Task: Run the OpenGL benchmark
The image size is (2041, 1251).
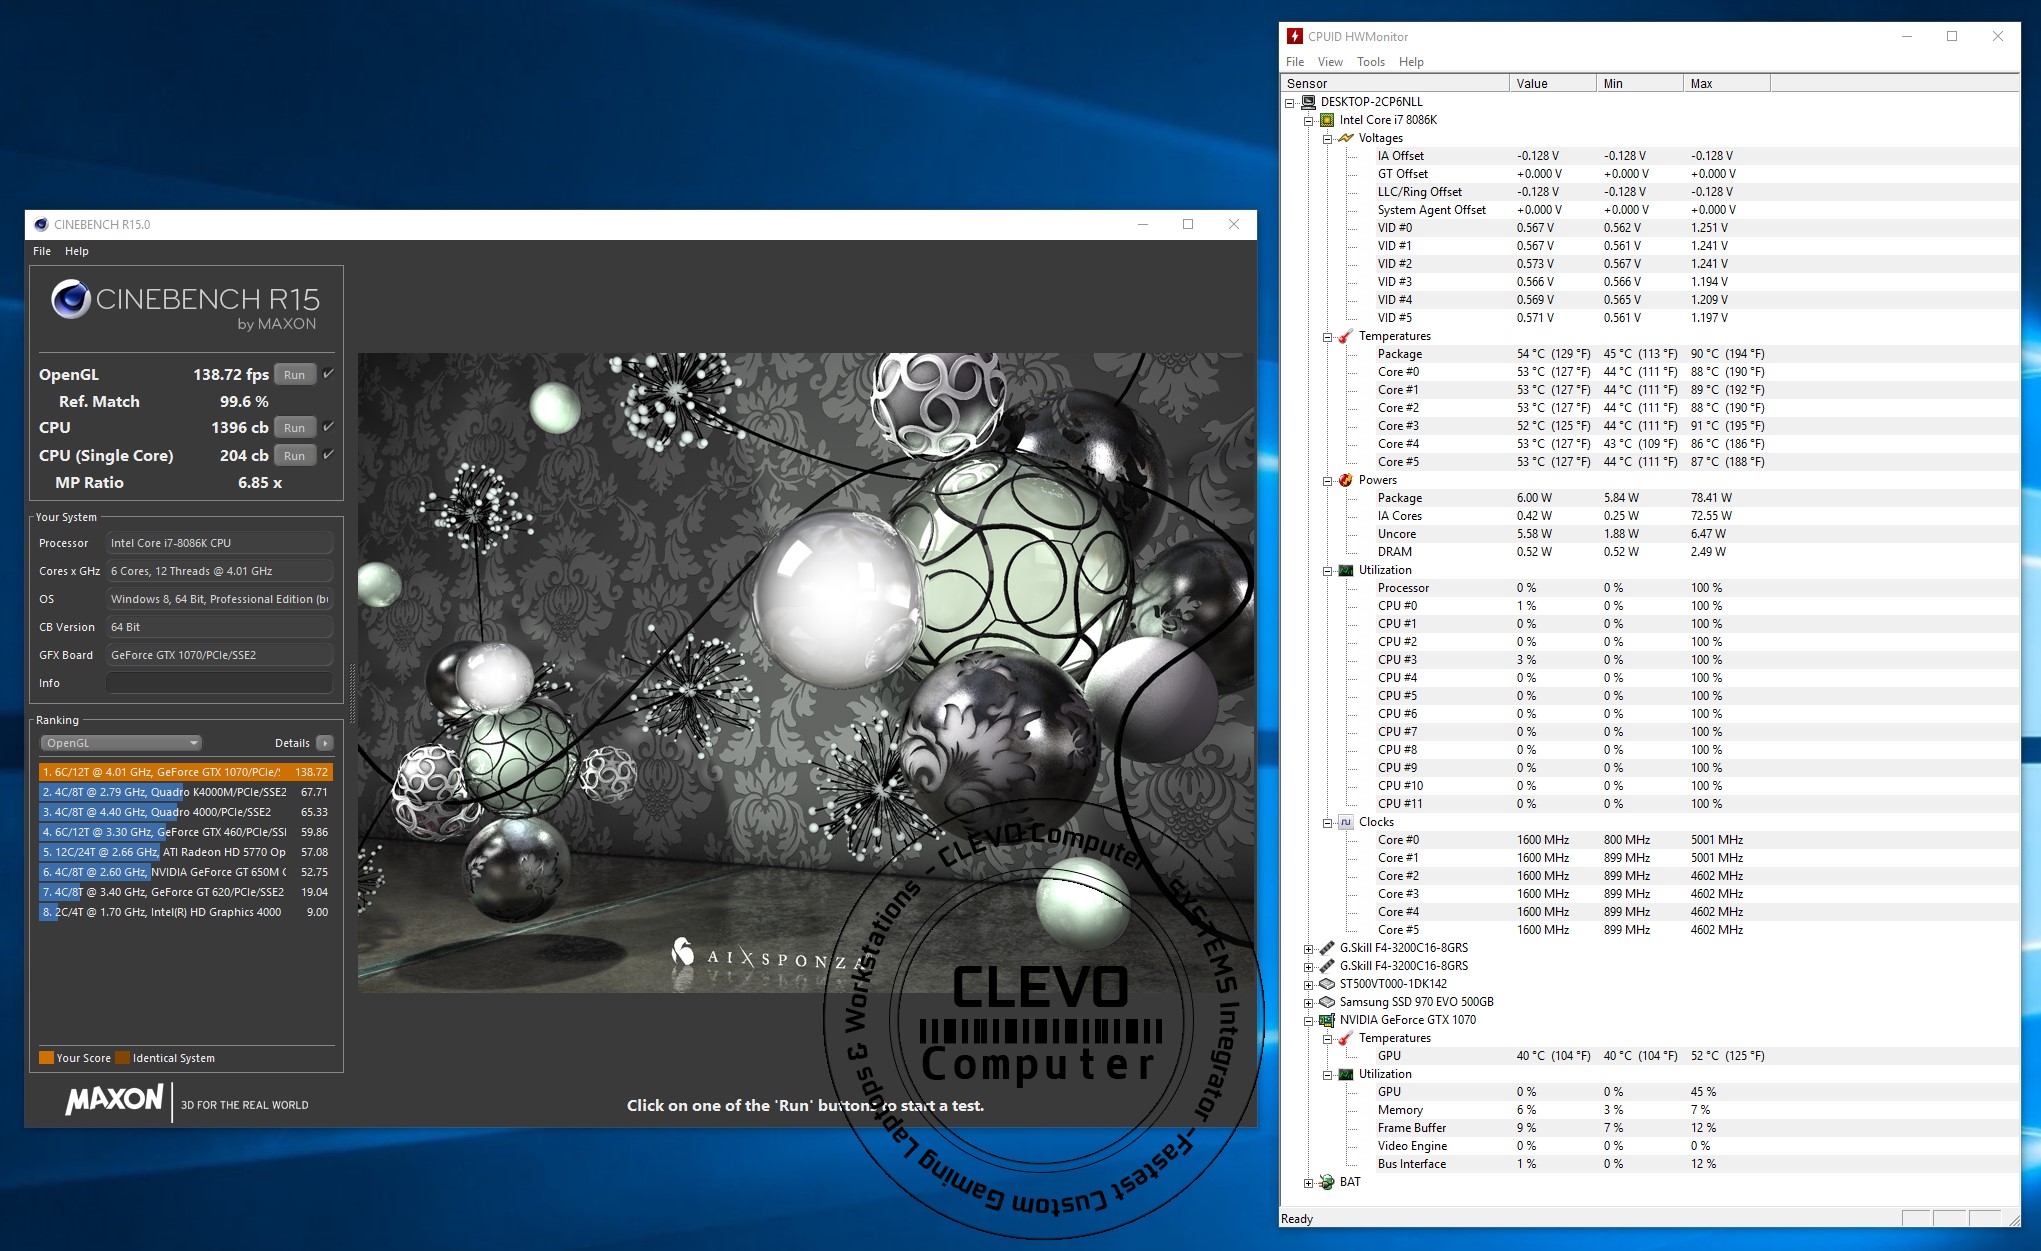Action: (x=295, y=375)
